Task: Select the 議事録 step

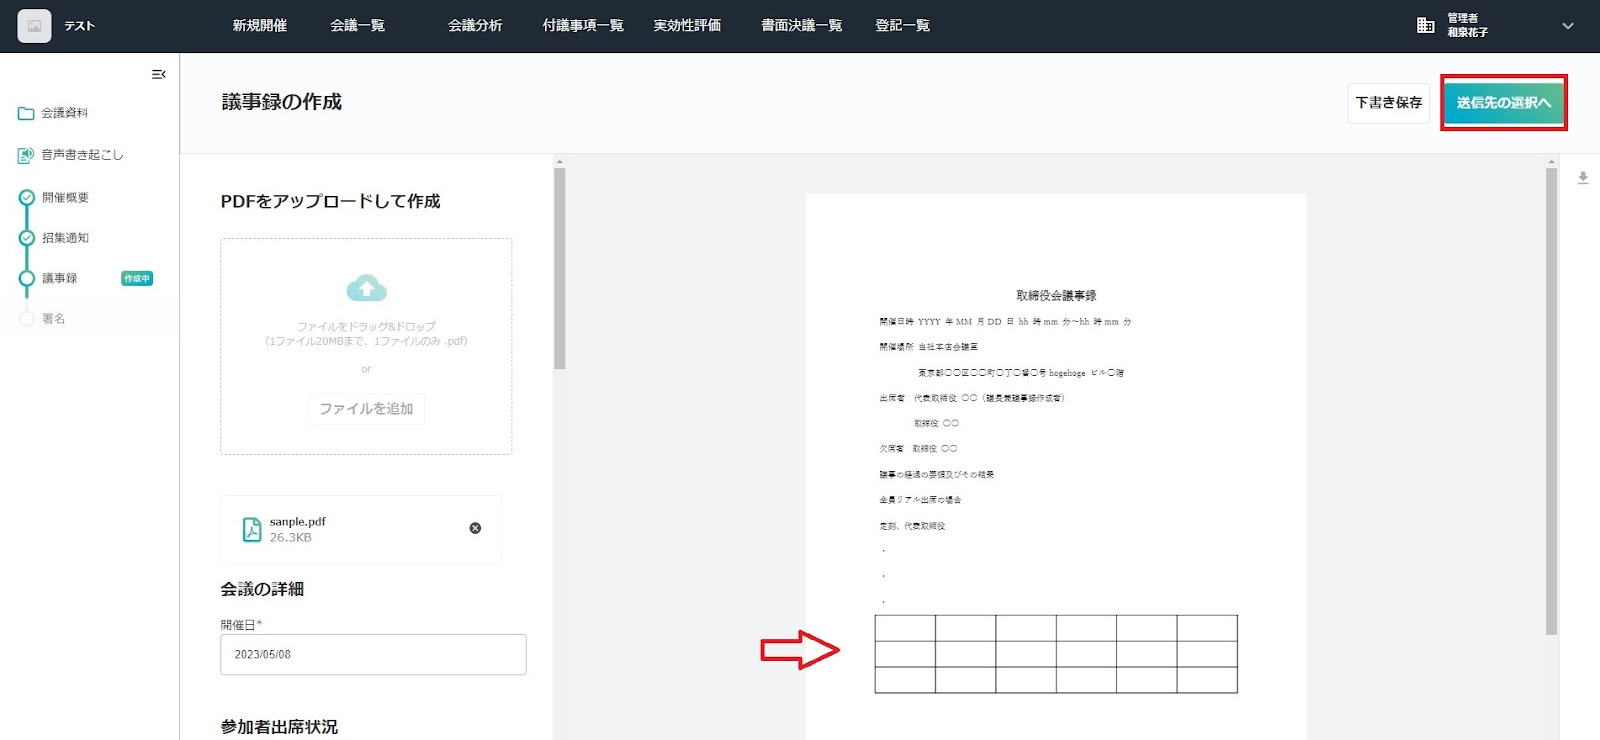Action: 60,278
